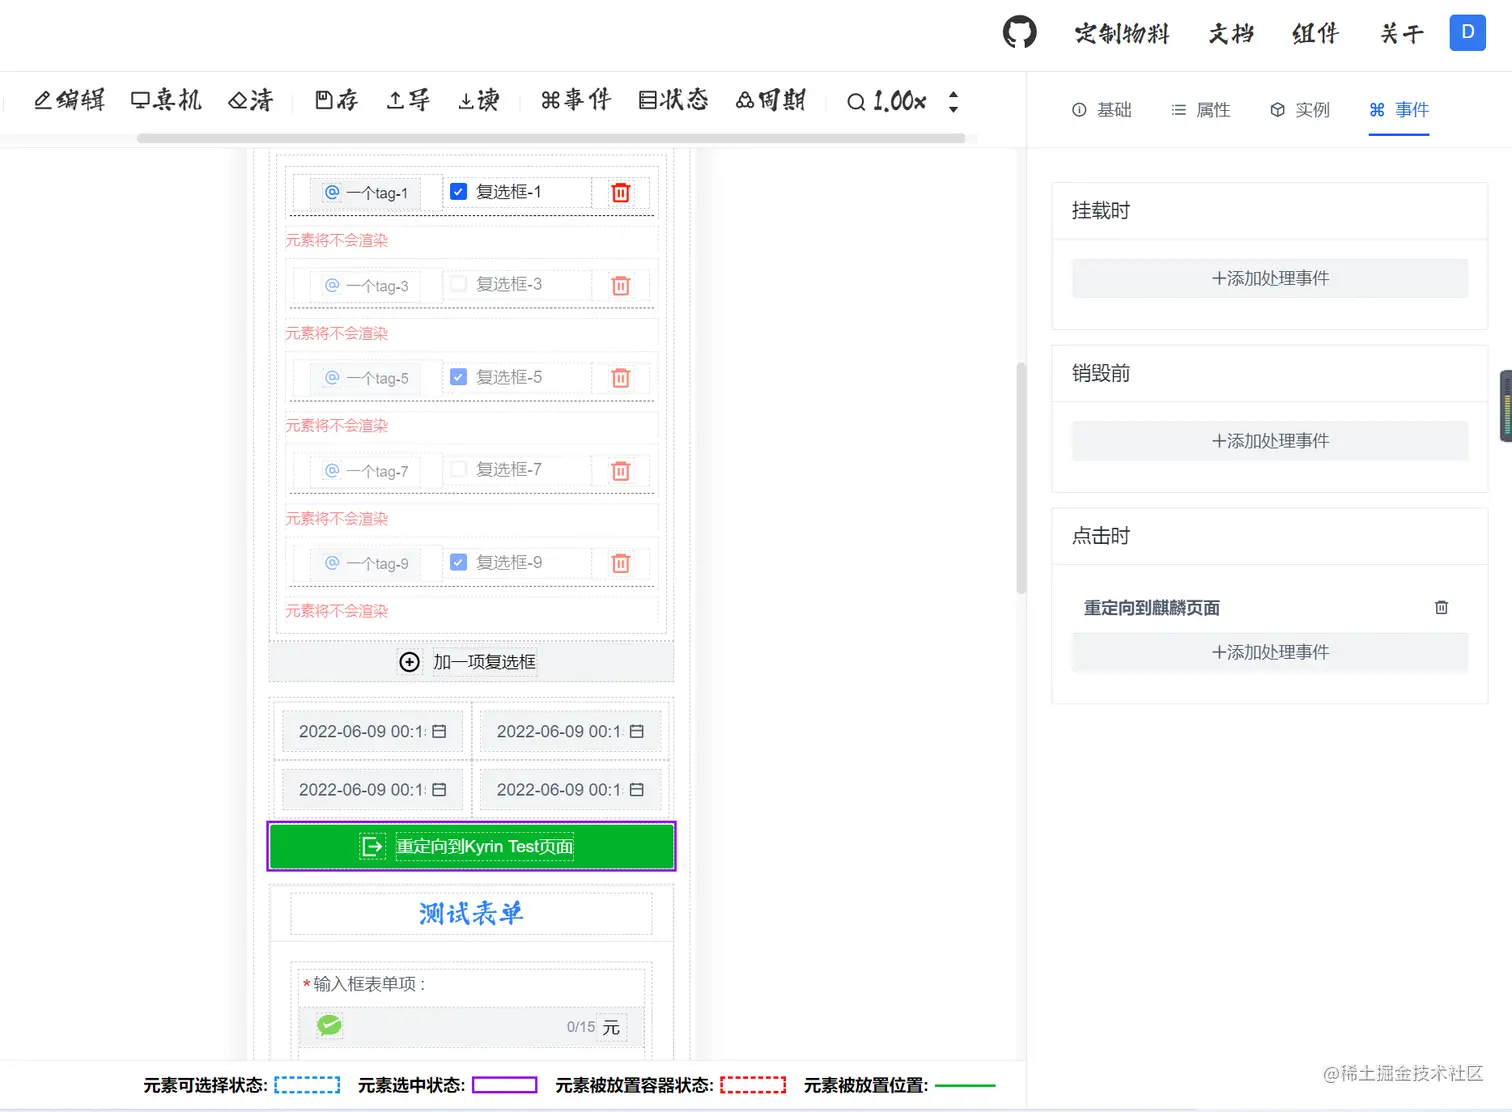This screenshot has width=1512, height=1112.
Task: Check the 复选框-3 checkbox
Action: click(458, 284)
